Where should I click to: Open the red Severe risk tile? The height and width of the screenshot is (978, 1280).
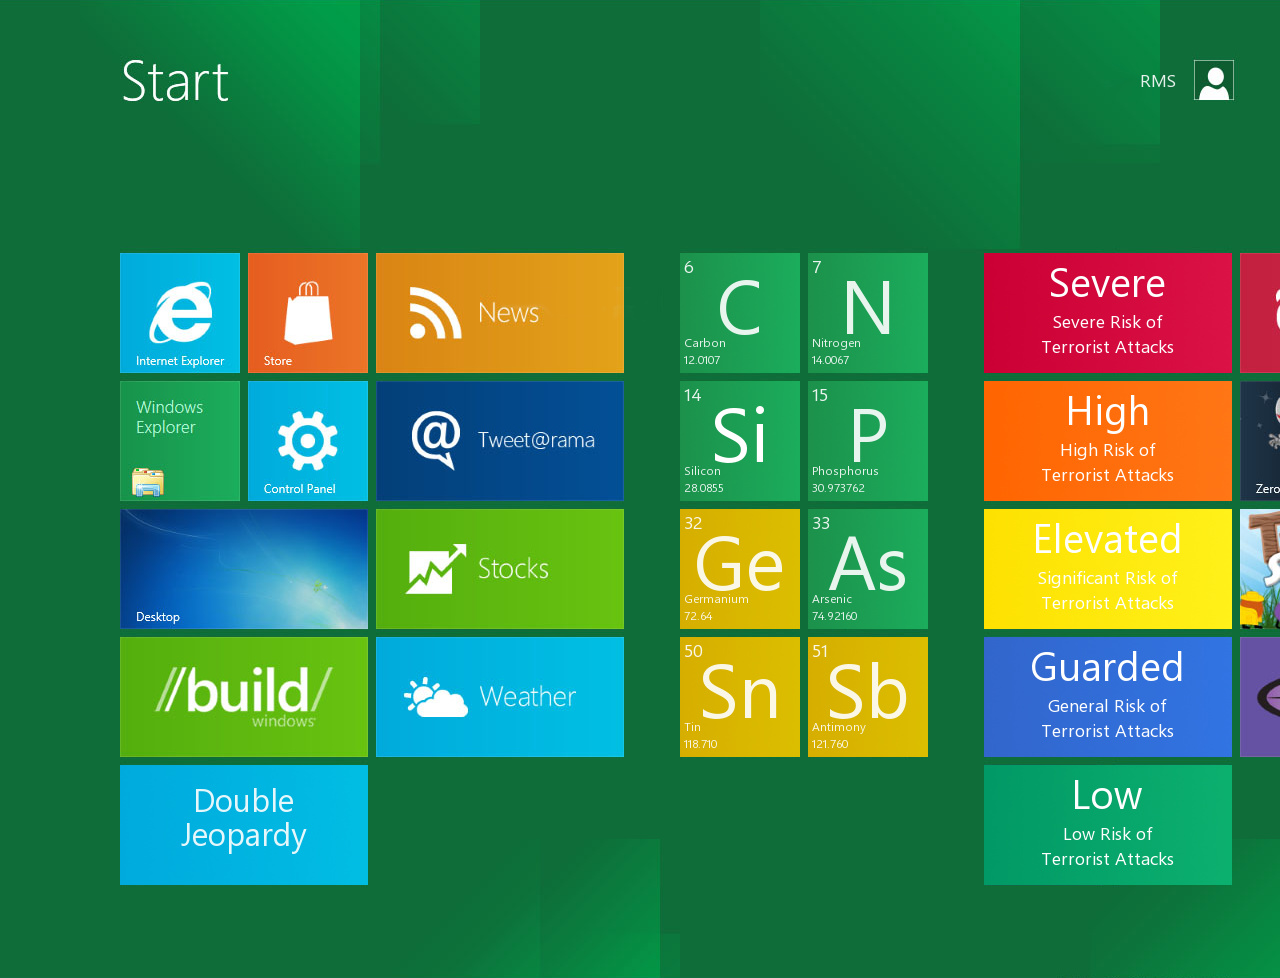point(1108,313)
